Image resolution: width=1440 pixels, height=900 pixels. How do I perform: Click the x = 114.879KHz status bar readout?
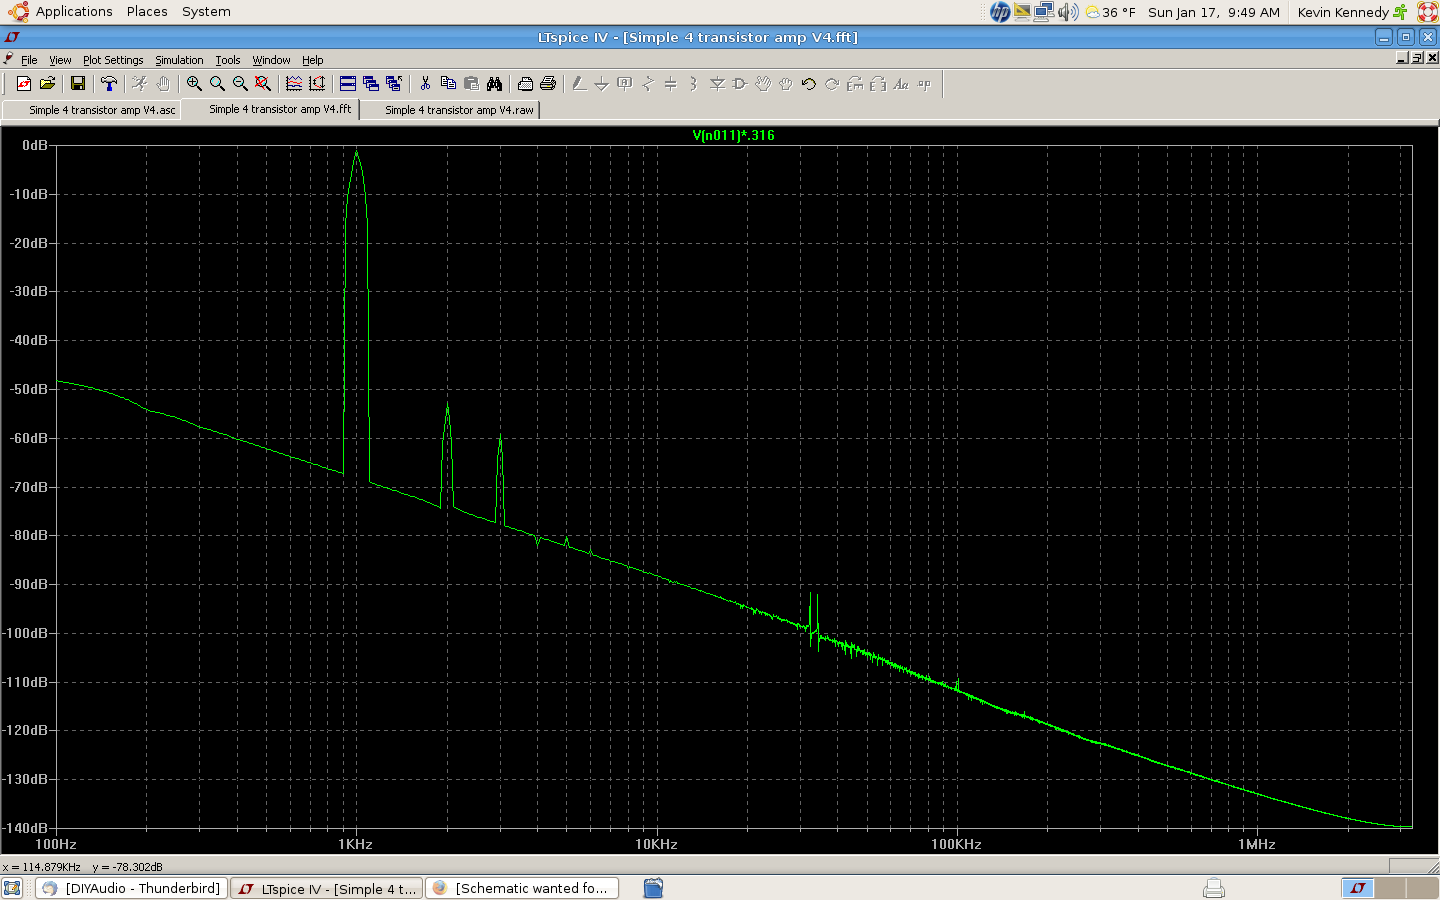42,867
